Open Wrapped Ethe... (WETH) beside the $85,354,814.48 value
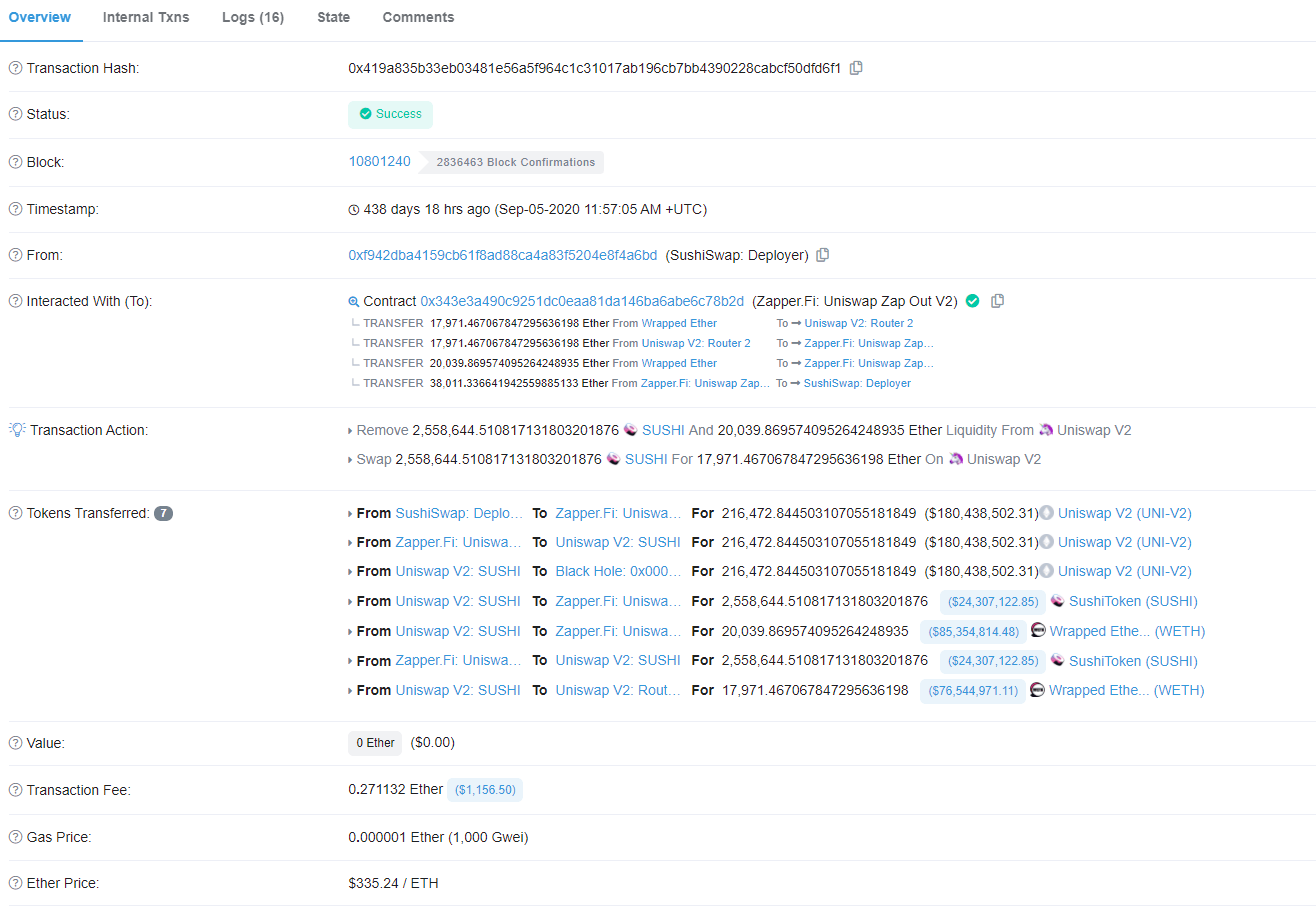1316x907 pixels. [1128, 631]
